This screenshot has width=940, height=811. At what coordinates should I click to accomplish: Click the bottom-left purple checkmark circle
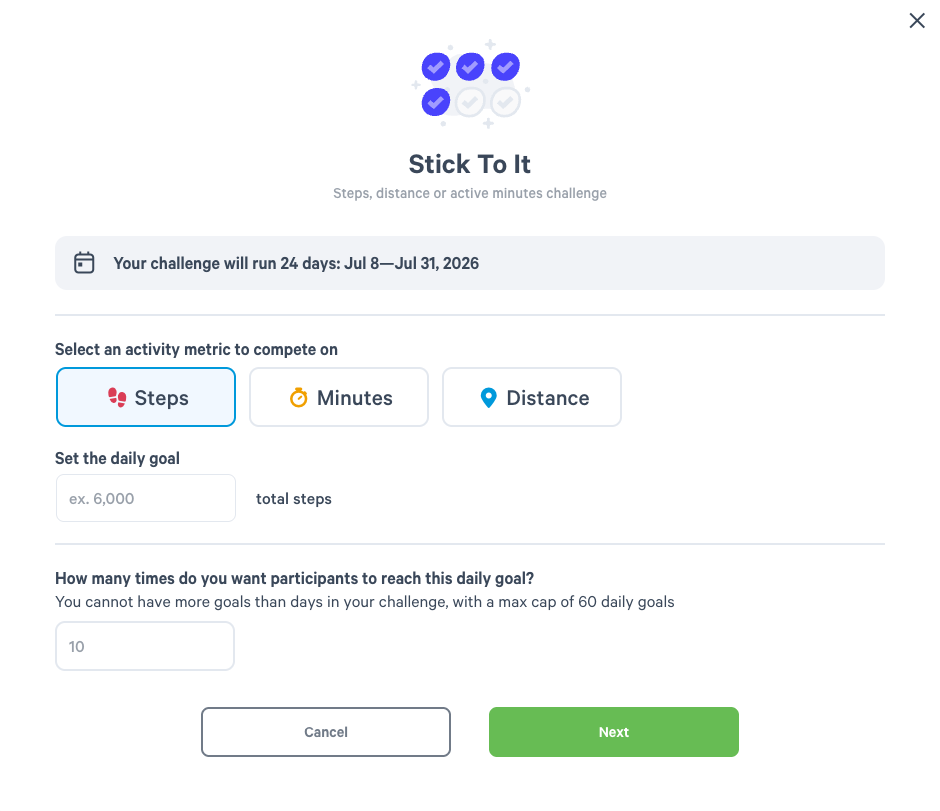[x=436, y=102]
